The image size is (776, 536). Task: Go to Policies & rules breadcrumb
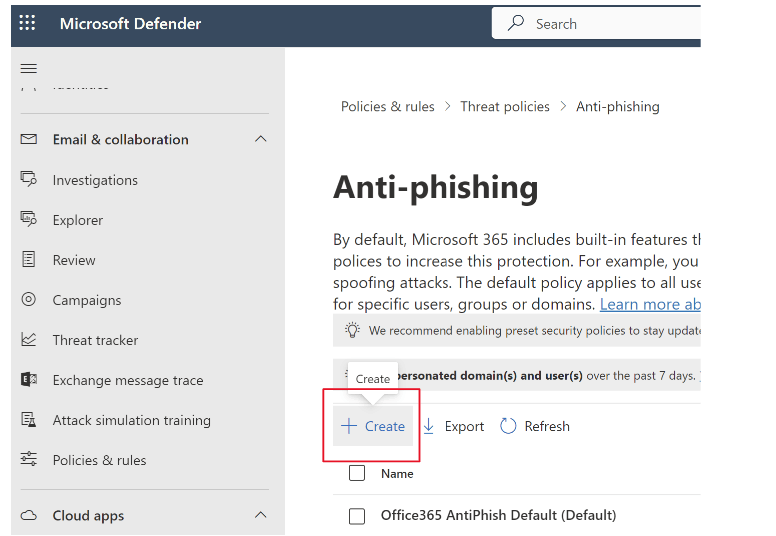[388, 106]
